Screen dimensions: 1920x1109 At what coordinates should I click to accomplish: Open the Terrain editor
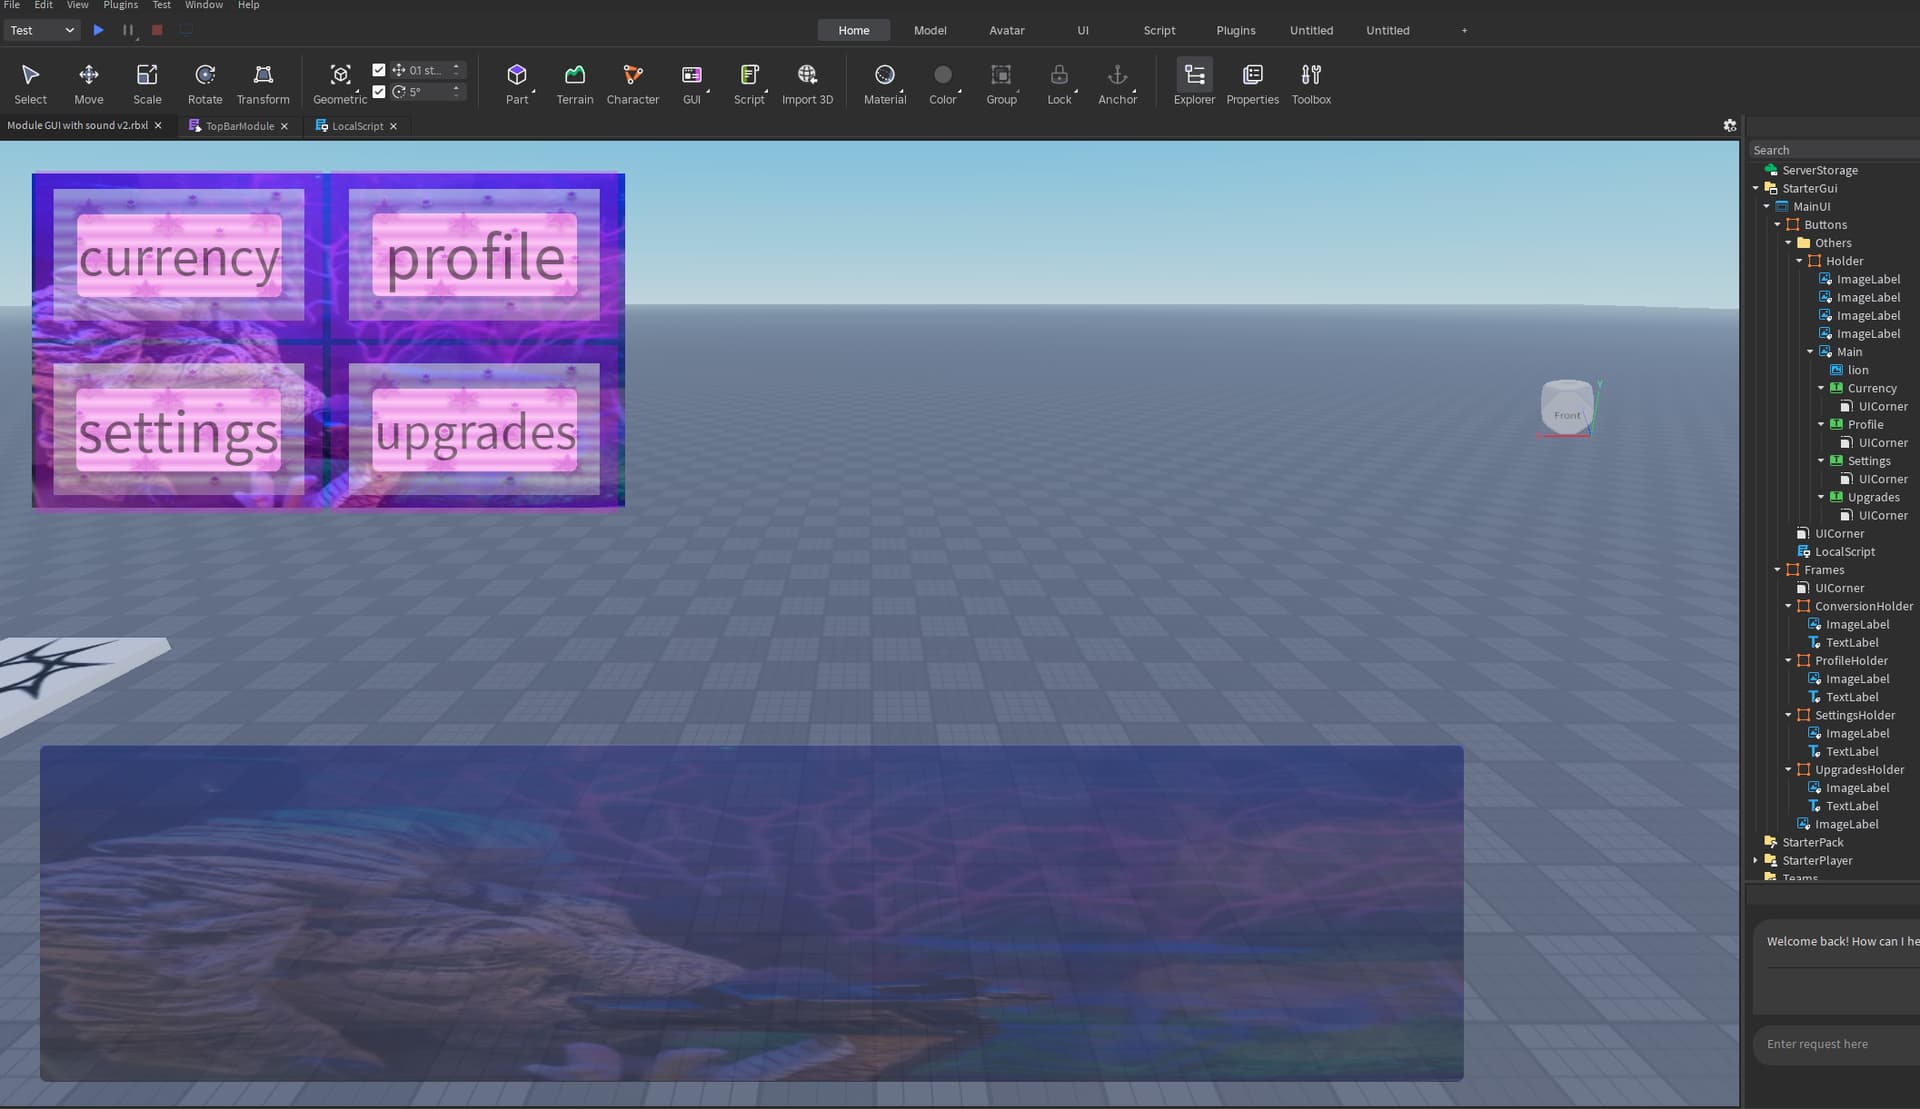574,82
